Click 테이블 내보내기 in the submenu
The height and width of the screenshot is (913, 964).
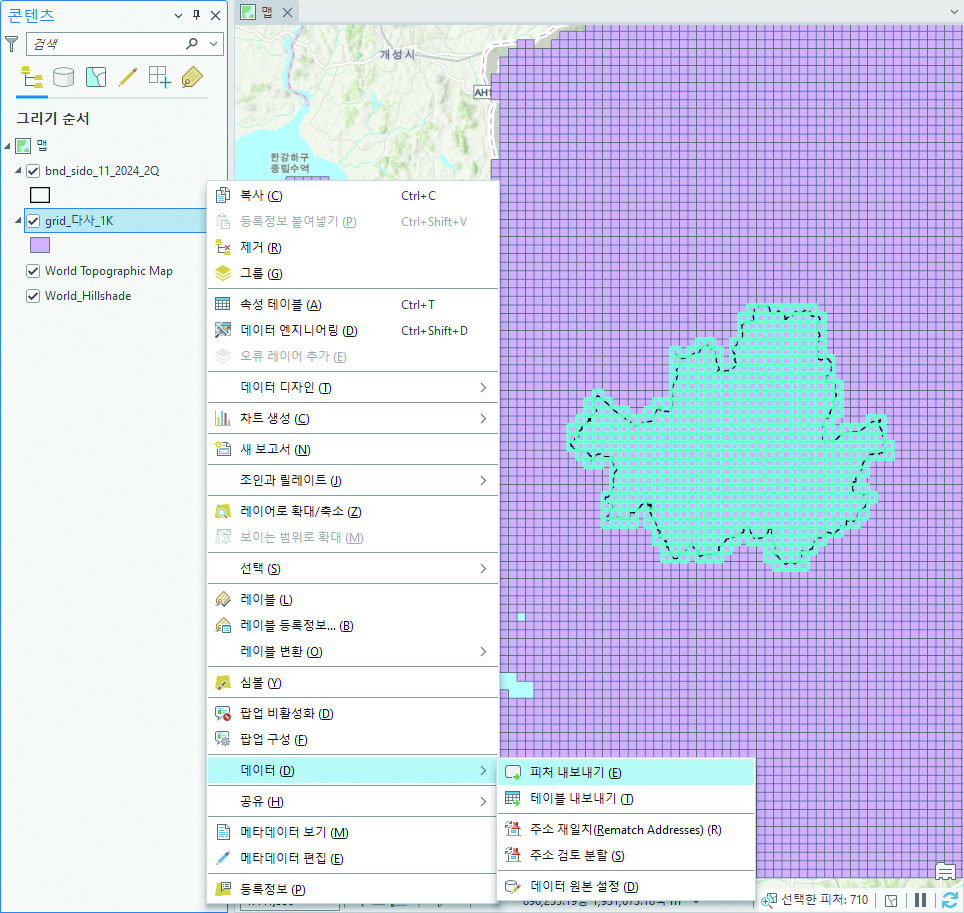[x=581, y=798]
